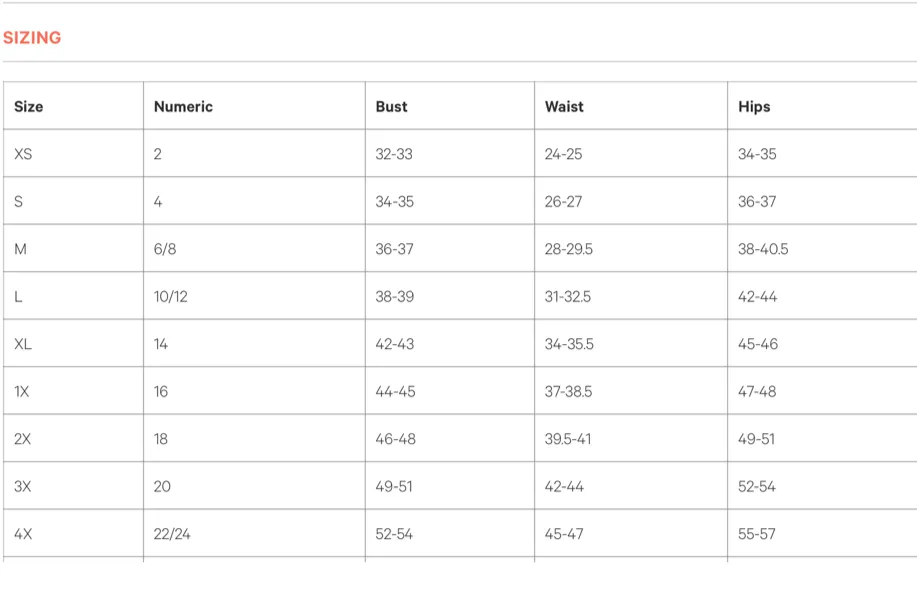
Task: Click waist value 28-29.5
Action: [x=568, y=249]
